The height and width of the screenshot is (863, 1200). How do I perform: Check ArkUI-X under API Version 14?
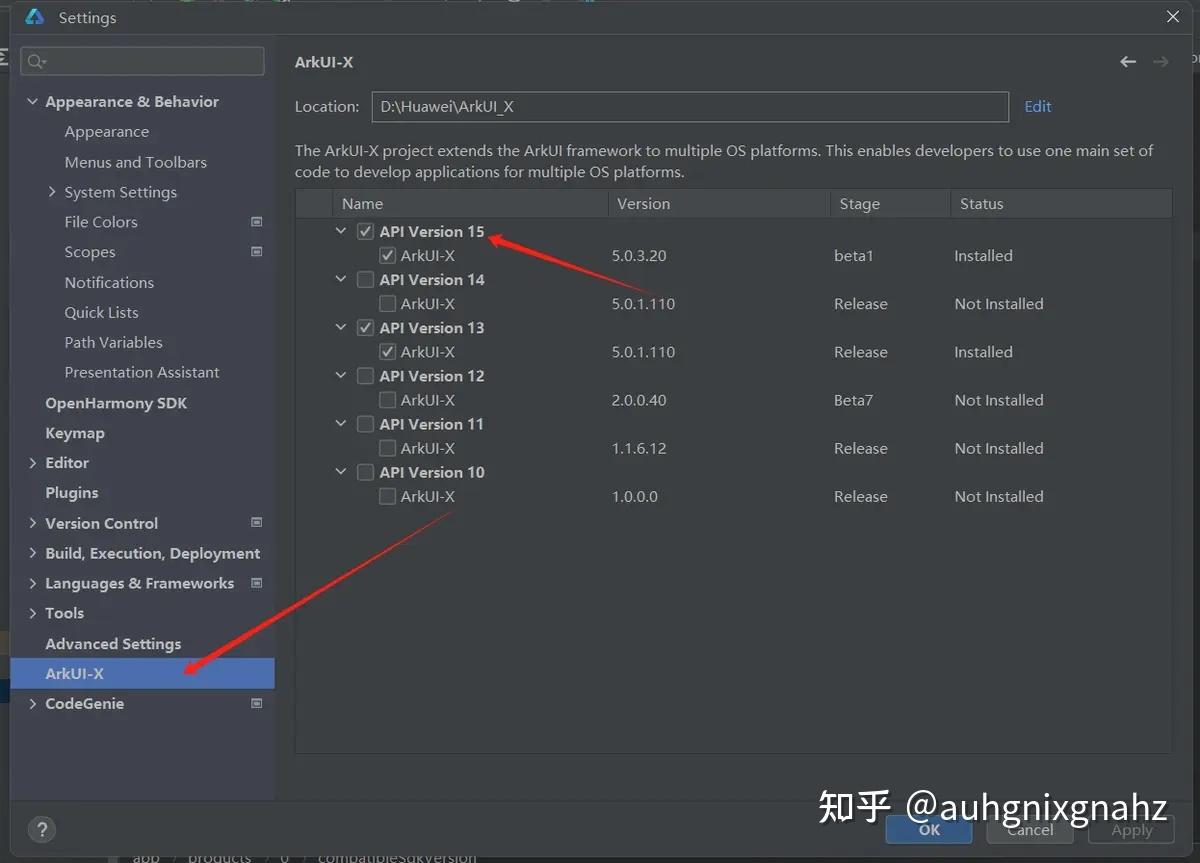pyautogui.click(x=387, y=303)
